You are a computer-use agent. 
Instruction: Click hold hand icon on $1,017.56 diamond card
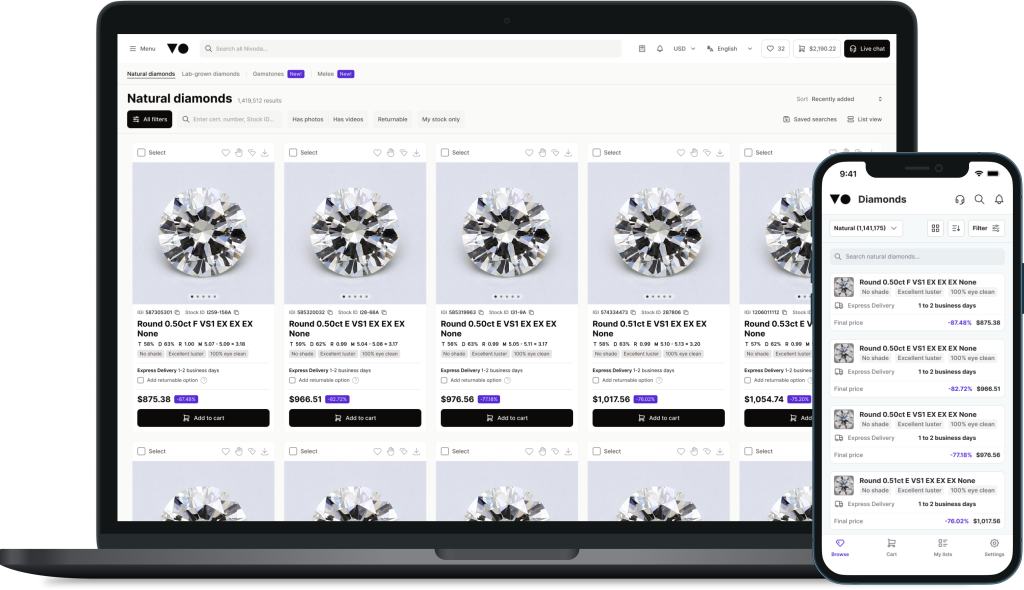tap(694, 152)
